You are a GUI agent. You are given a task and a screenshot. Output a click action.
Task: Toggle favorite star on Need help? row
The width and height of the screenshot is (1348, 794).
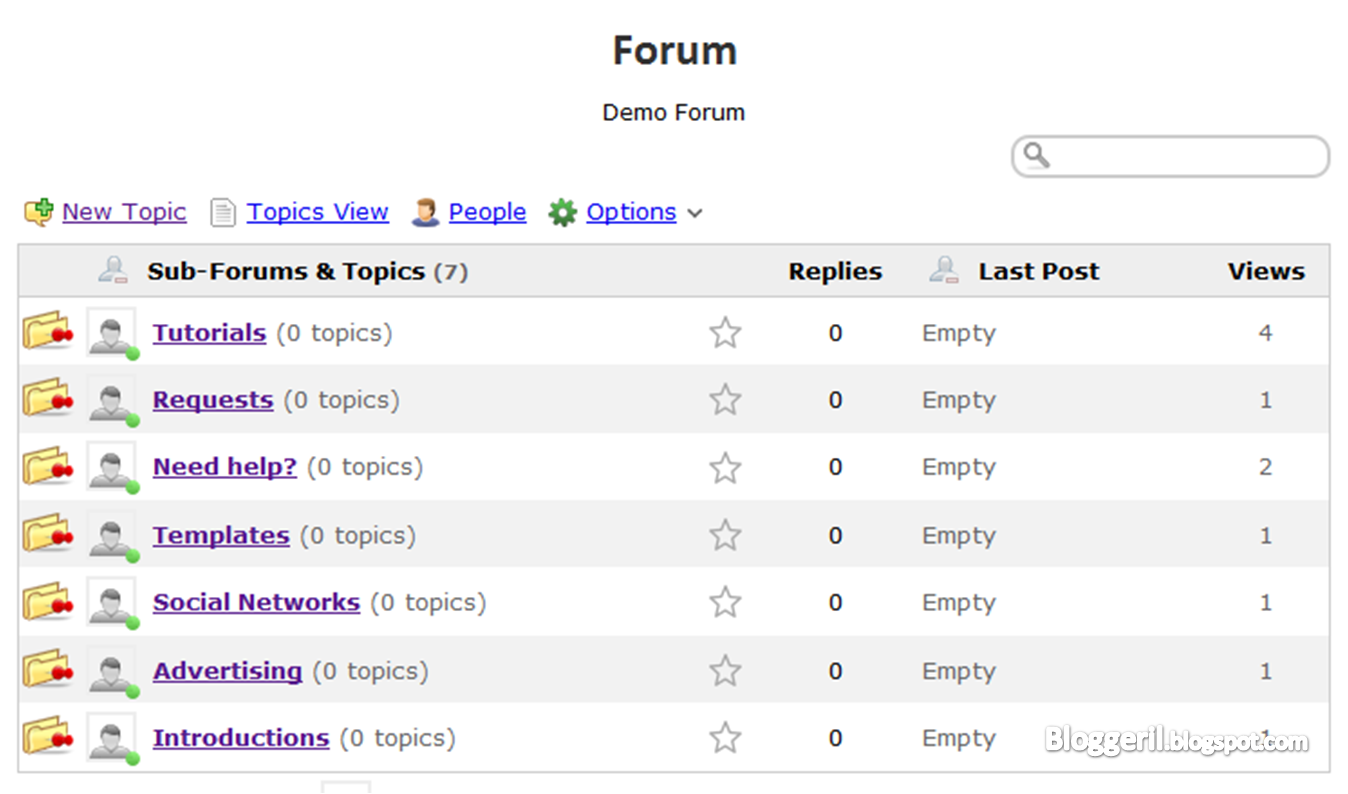[725, 468]
